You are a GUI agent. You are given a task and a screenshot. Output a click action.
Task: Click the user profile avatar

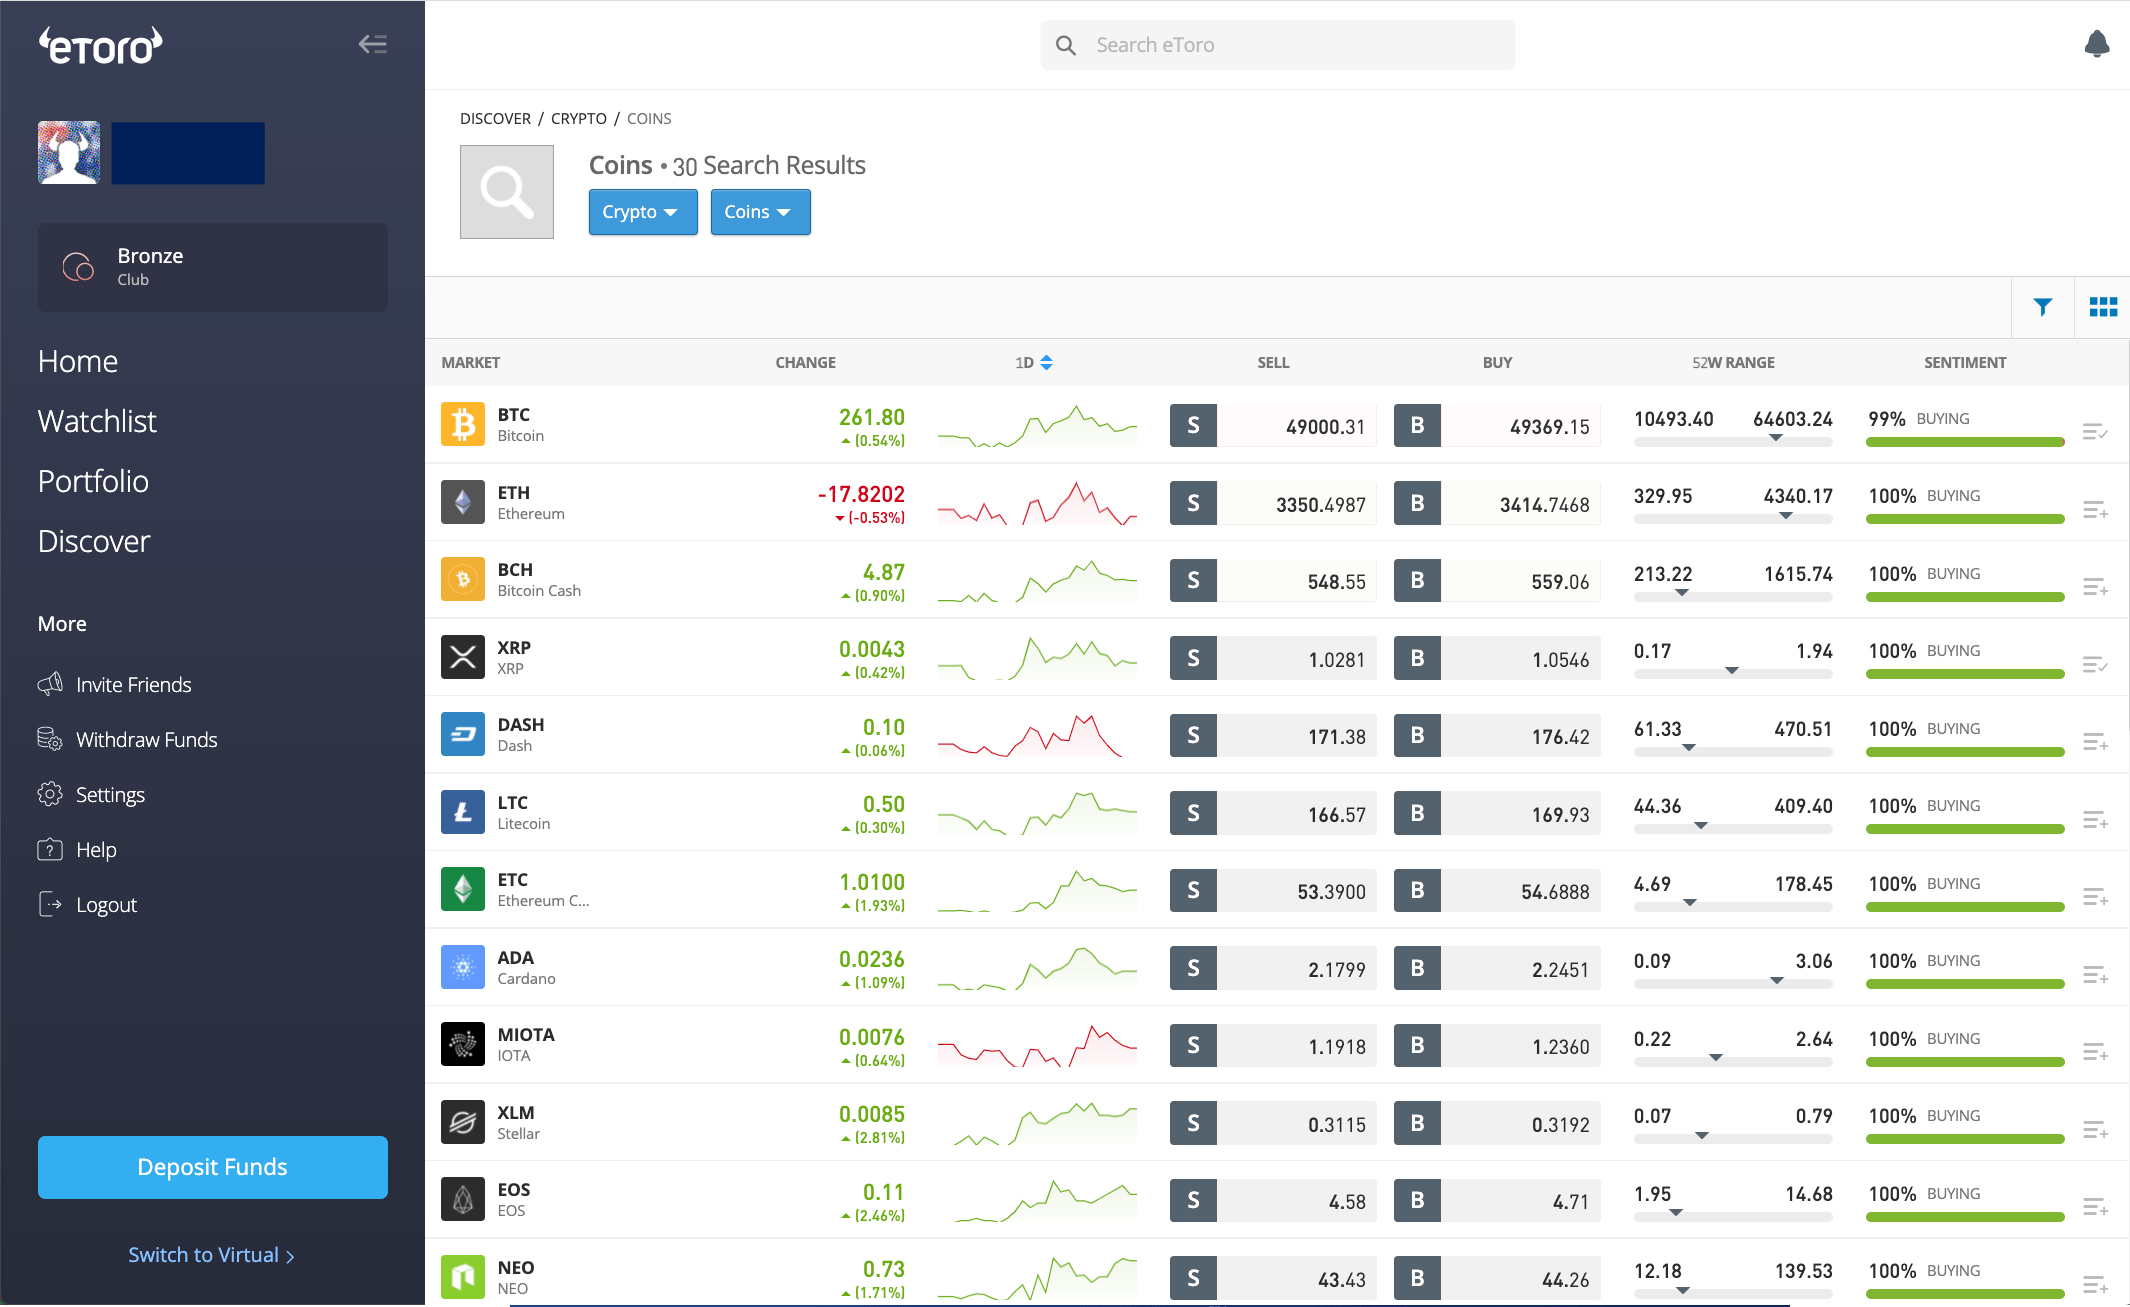[69, 153]
